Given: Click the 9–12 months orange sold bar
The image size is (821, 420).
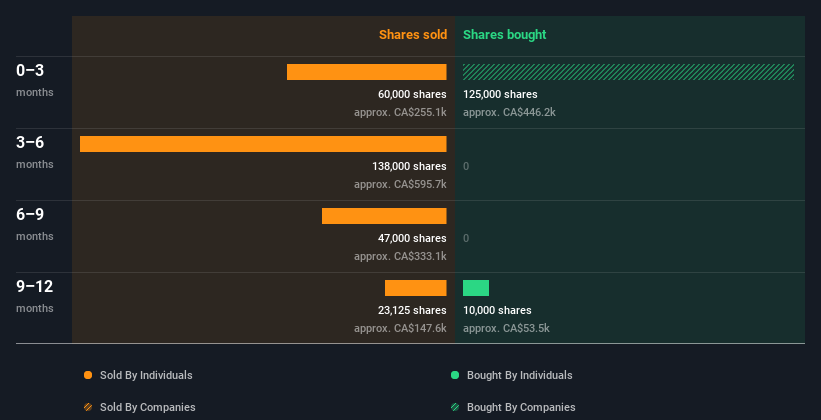Looking at the screenshot, I should (415, 288).
